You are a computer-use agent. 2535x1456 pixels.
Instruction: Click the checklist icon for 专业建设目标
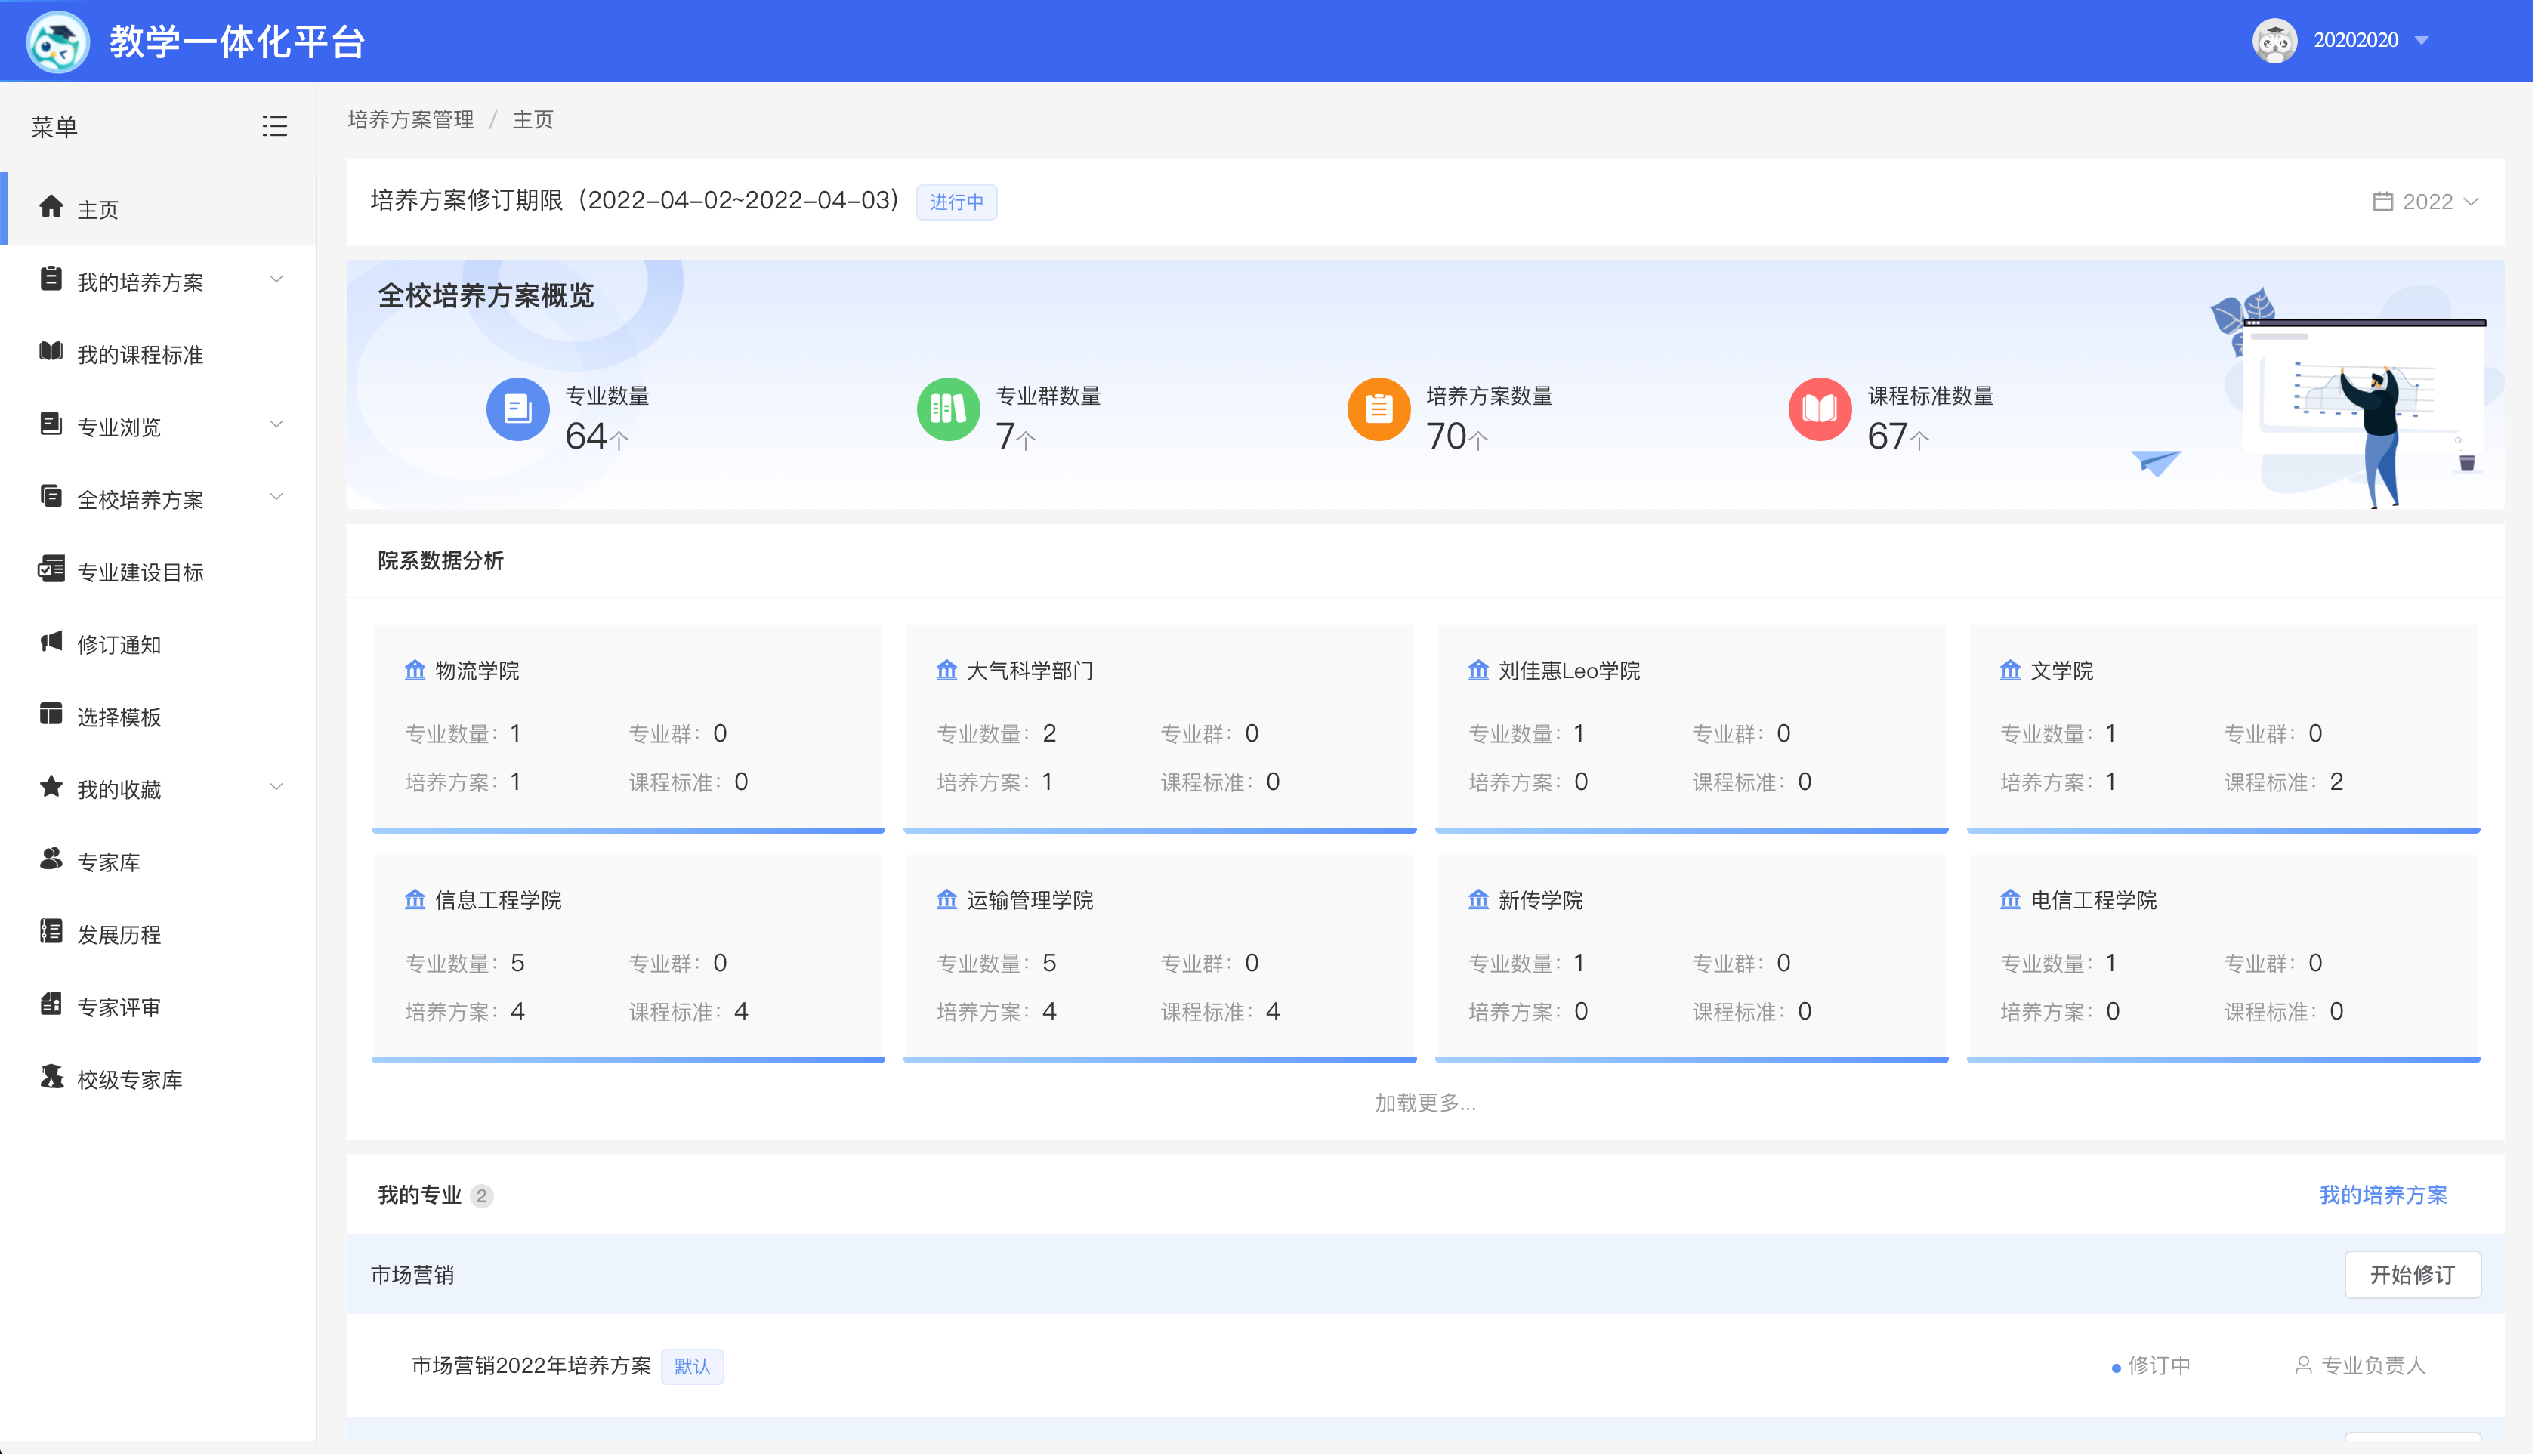click(x=51, y=569)
